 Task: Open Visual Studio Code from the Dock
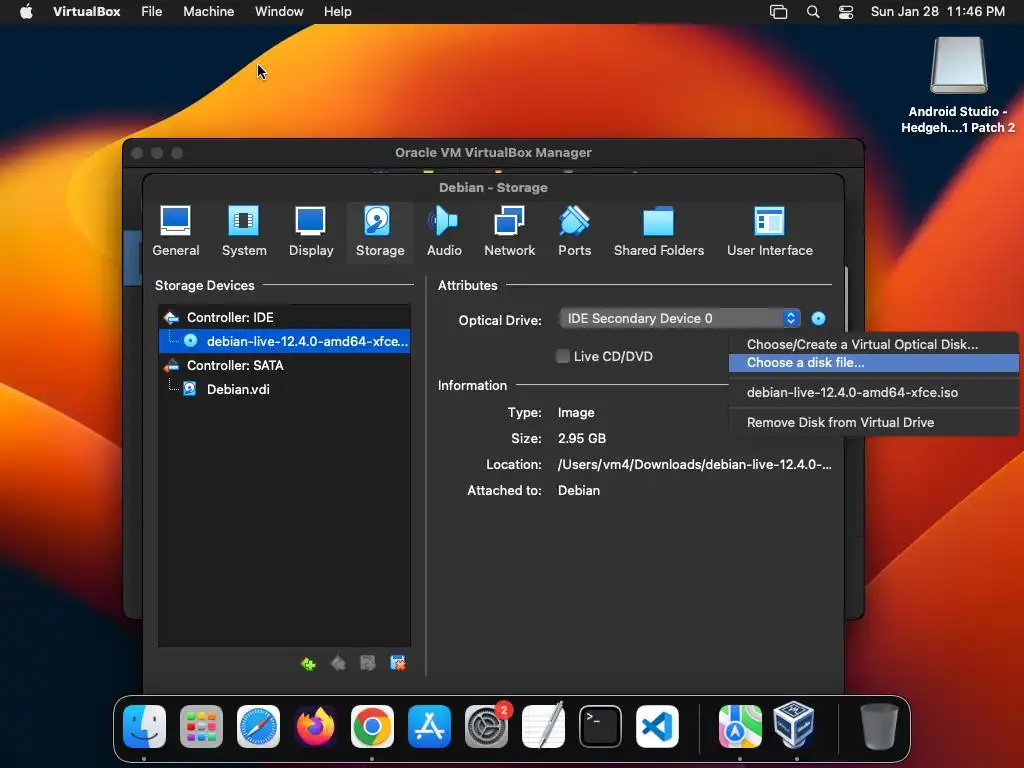click(657, 726)
